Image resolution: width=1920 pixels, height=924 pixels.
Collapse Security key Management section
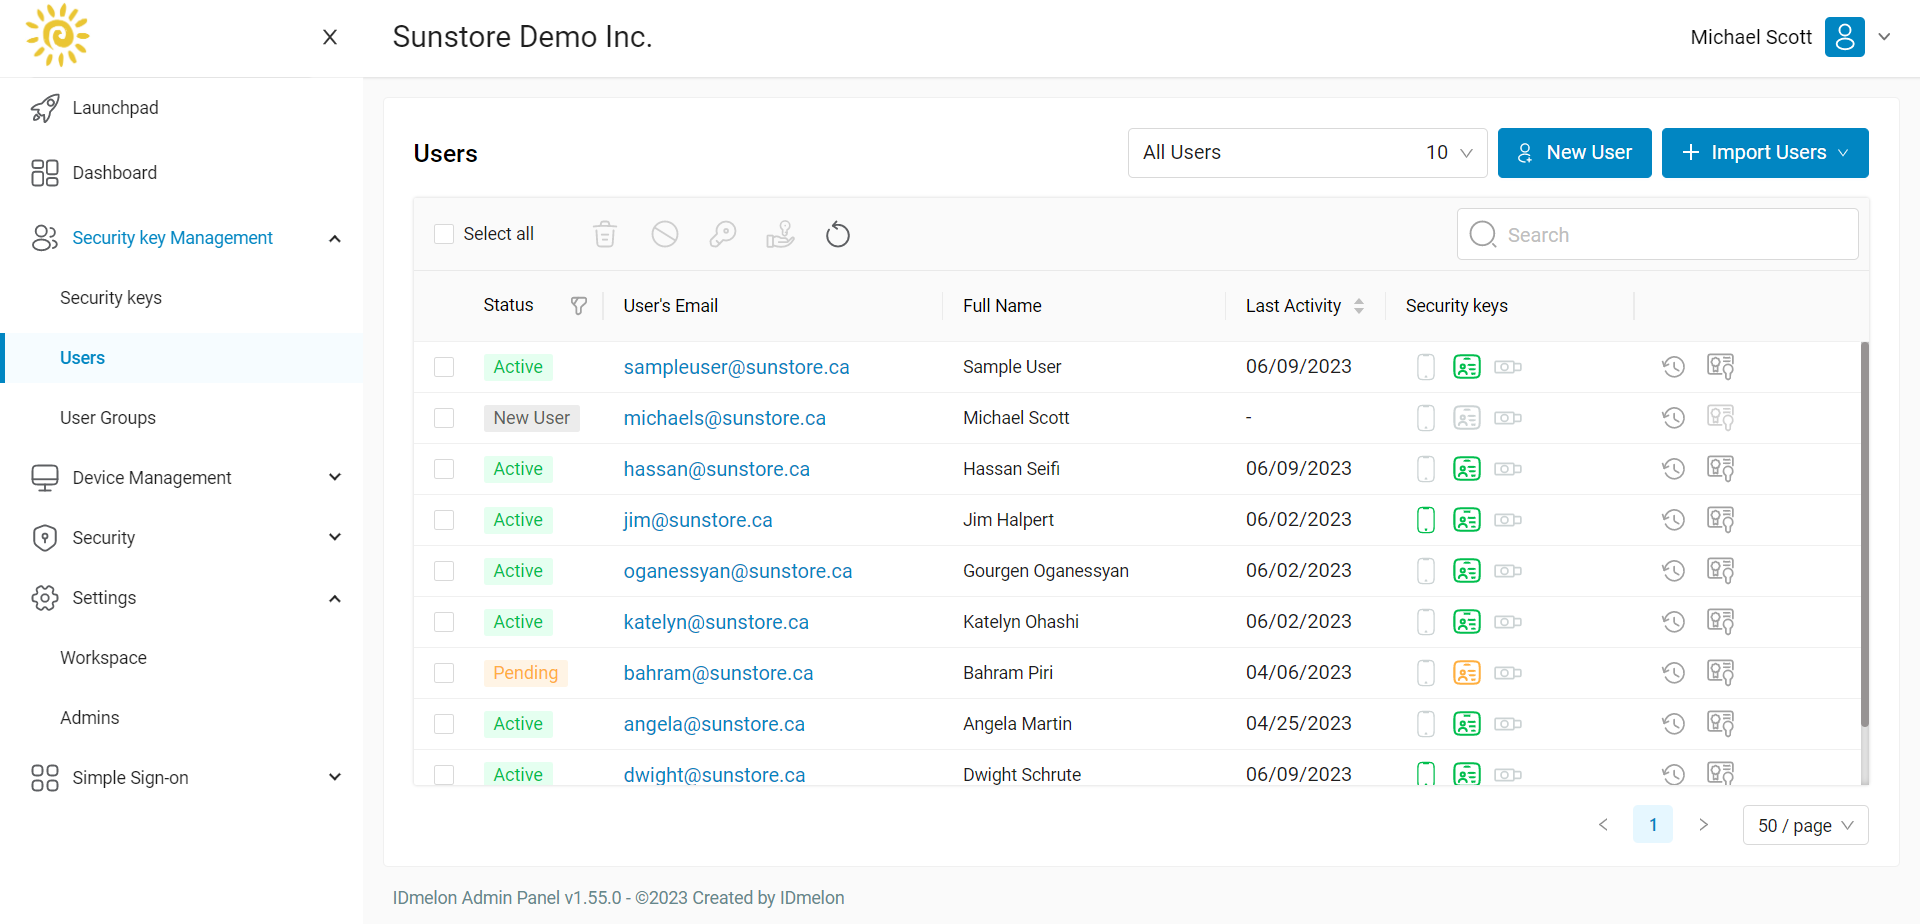335,238
